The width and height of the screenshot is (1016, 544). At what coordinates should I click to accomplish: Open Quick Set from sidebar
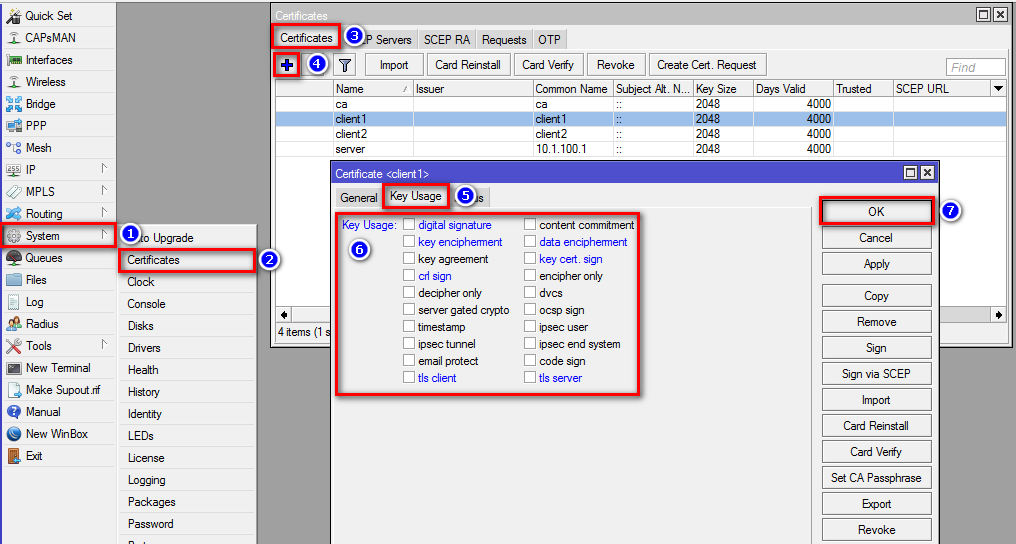(47, 16)
